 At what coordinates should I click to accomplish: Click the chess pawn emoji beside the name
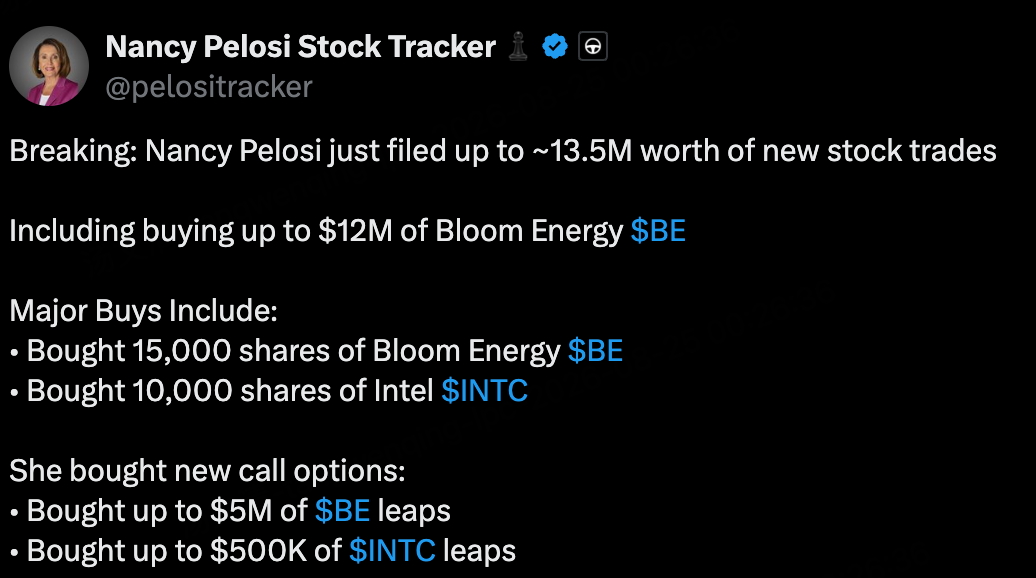[x=519, y=46]
